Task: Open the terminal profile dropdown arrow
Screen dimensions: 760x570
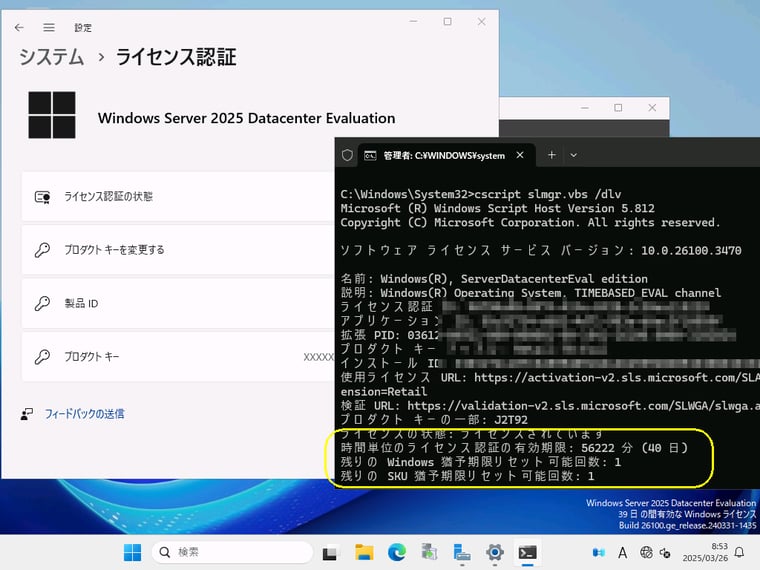Action: pos(574,156)
